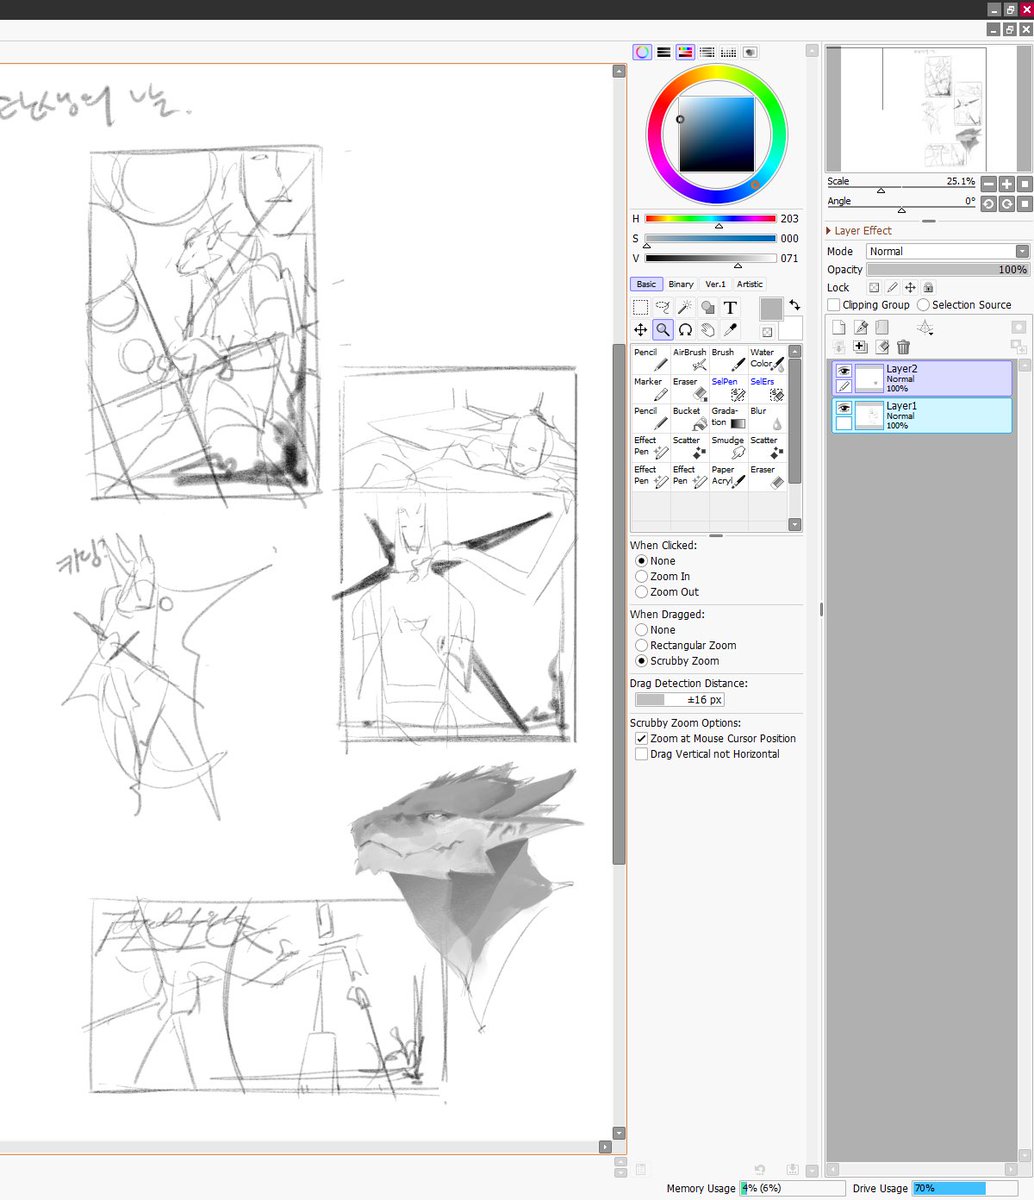Switch to the Artistic tool tab
1034x1200 pixels.
click(x=750, y=284)
